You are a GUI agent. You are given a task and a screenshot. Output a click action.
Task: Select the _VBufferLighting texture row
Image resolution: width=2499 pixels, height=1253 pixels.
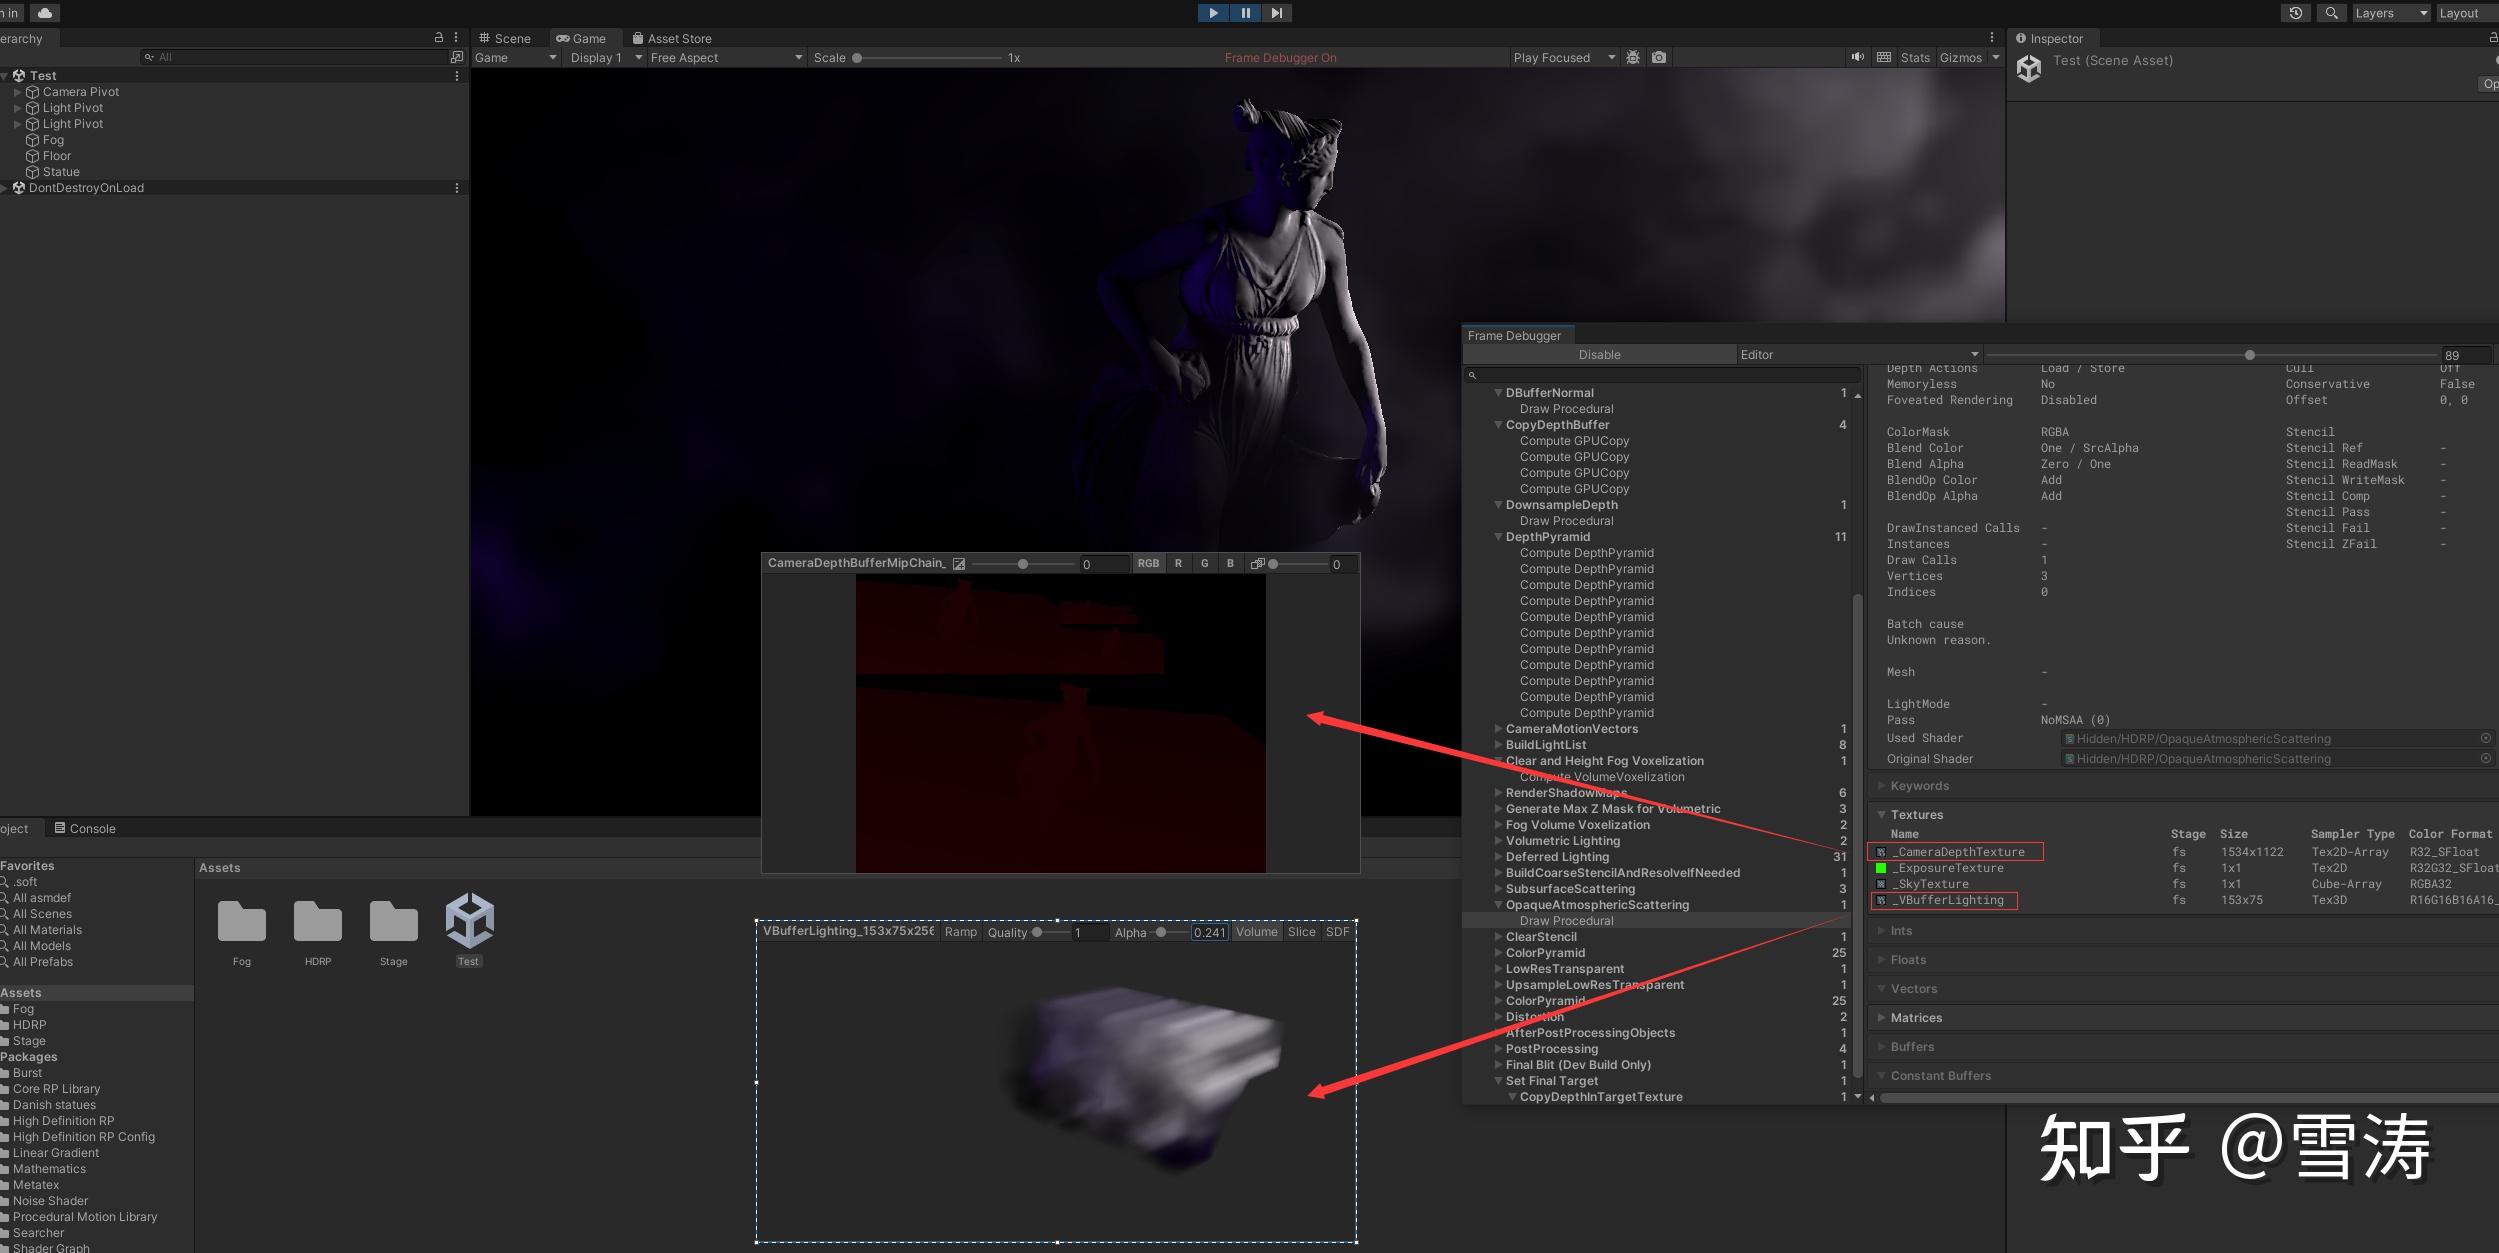1949,900
